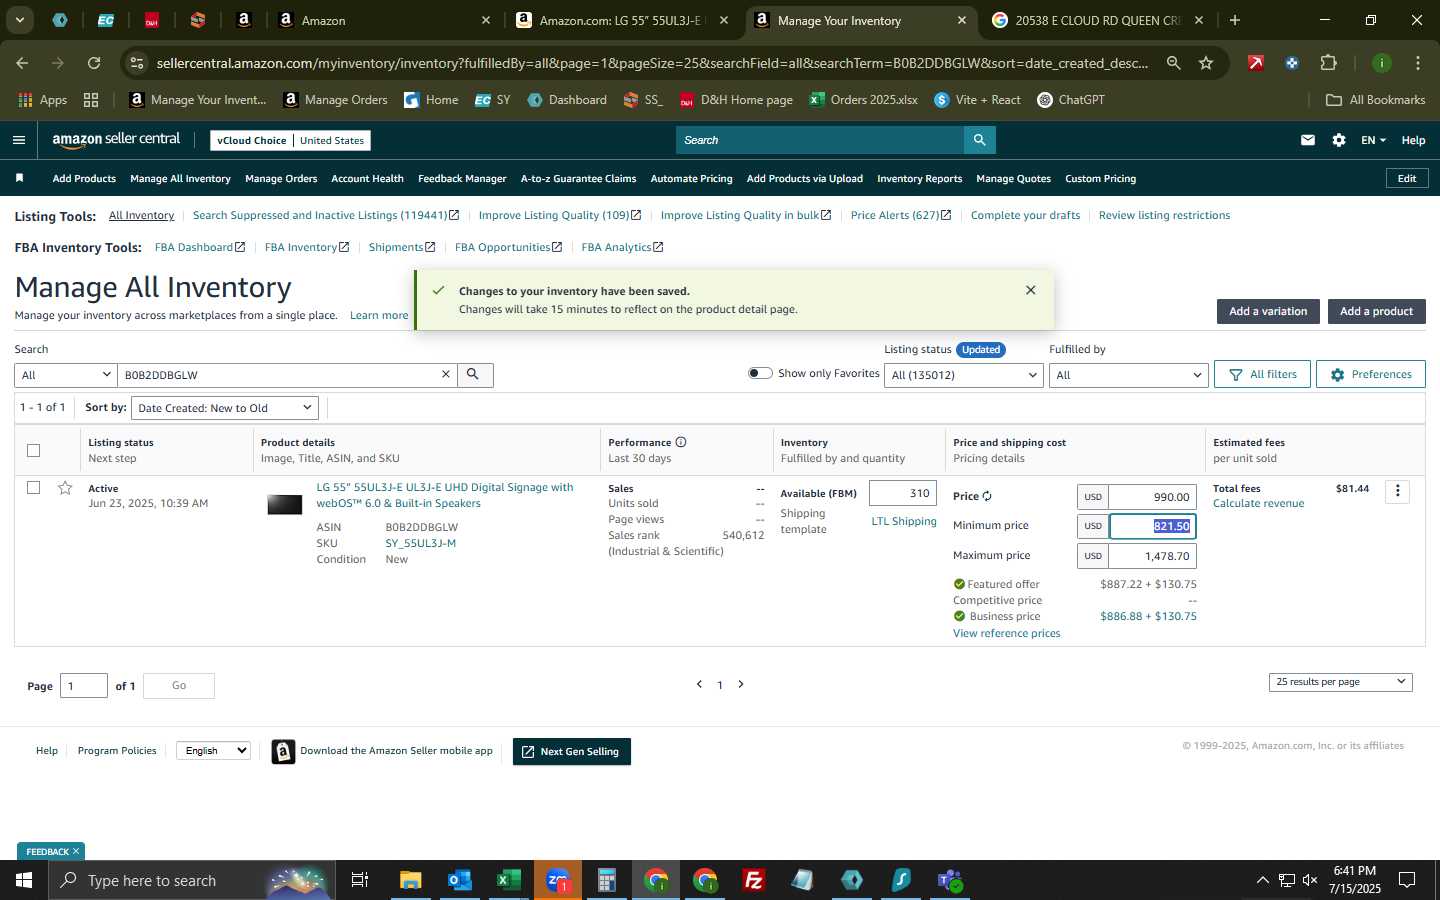Switch to the Amazon.com LG 55UL3J-E tab
This screenshot has height=900, width=1440.
point(620,20)
